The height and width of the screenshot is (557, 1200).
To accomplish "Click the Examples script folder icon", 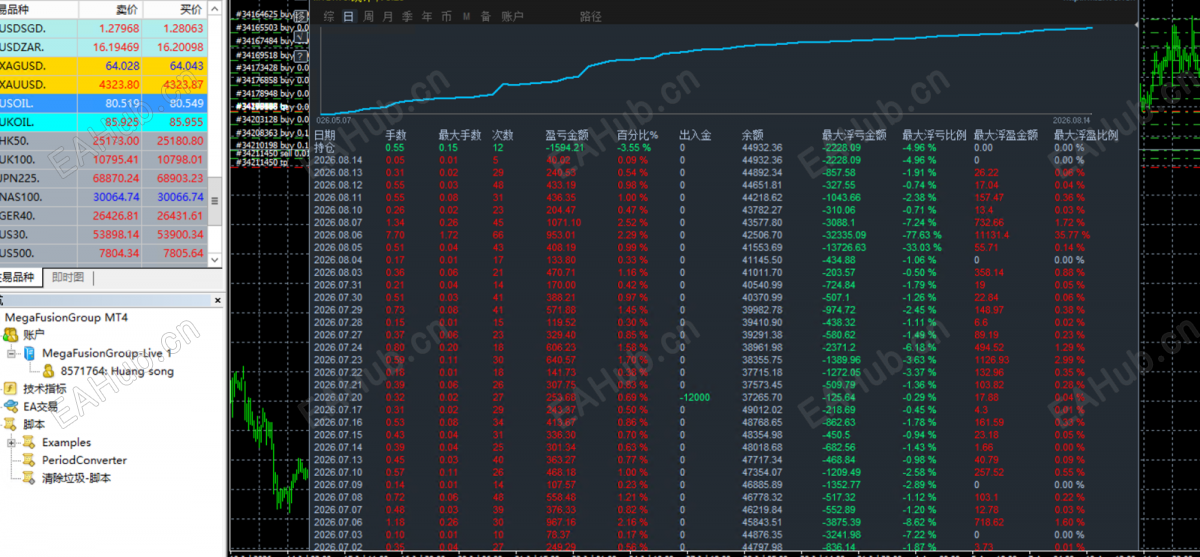I will tap(31, 442).
